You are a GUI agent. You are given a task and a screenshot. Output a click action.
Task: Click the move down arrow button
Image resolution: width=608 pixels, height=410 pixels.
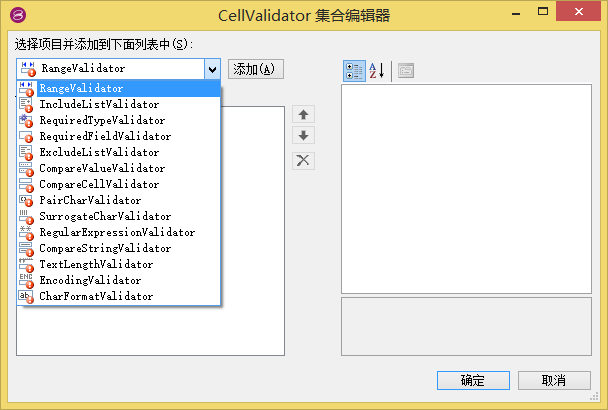click(x=304, y=135)
